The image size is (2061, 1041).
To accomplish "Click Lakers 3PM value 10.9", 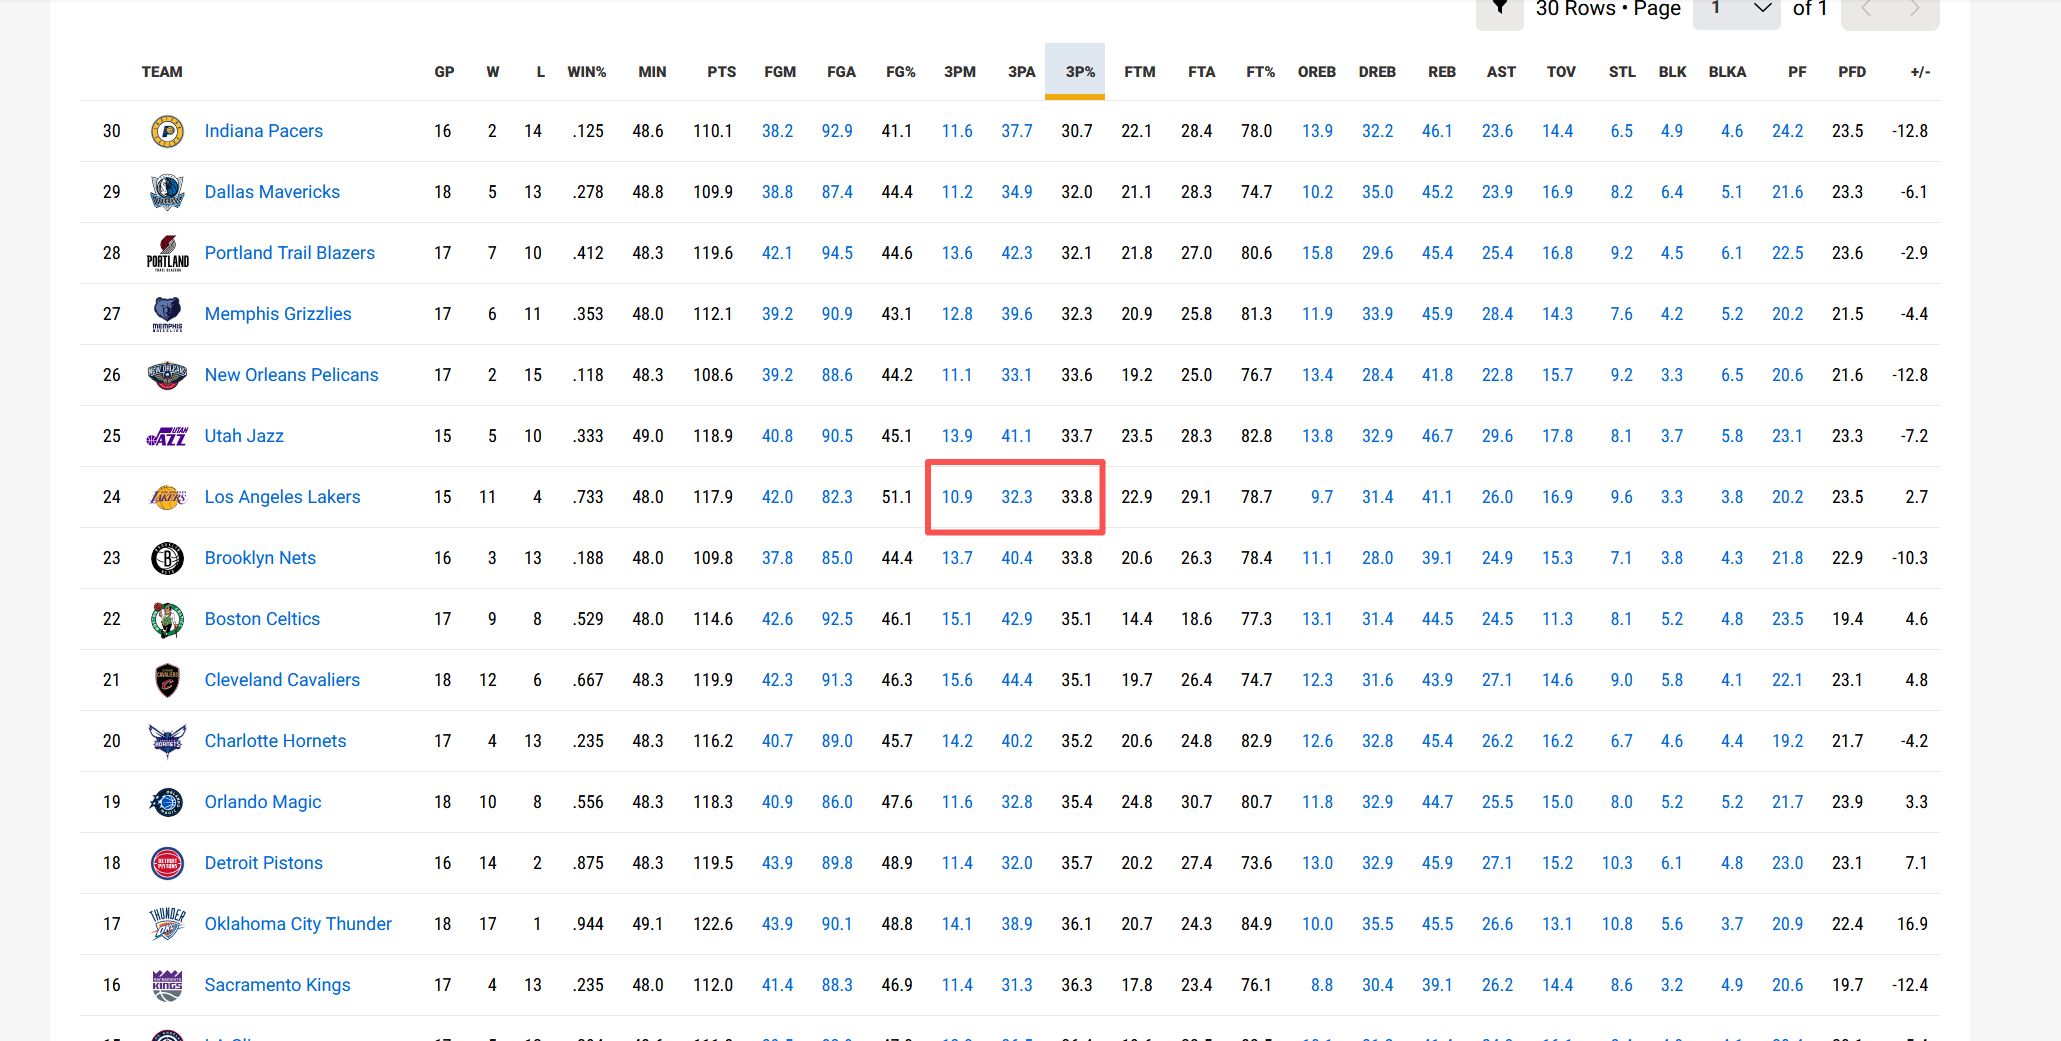I will coord(957,497).
